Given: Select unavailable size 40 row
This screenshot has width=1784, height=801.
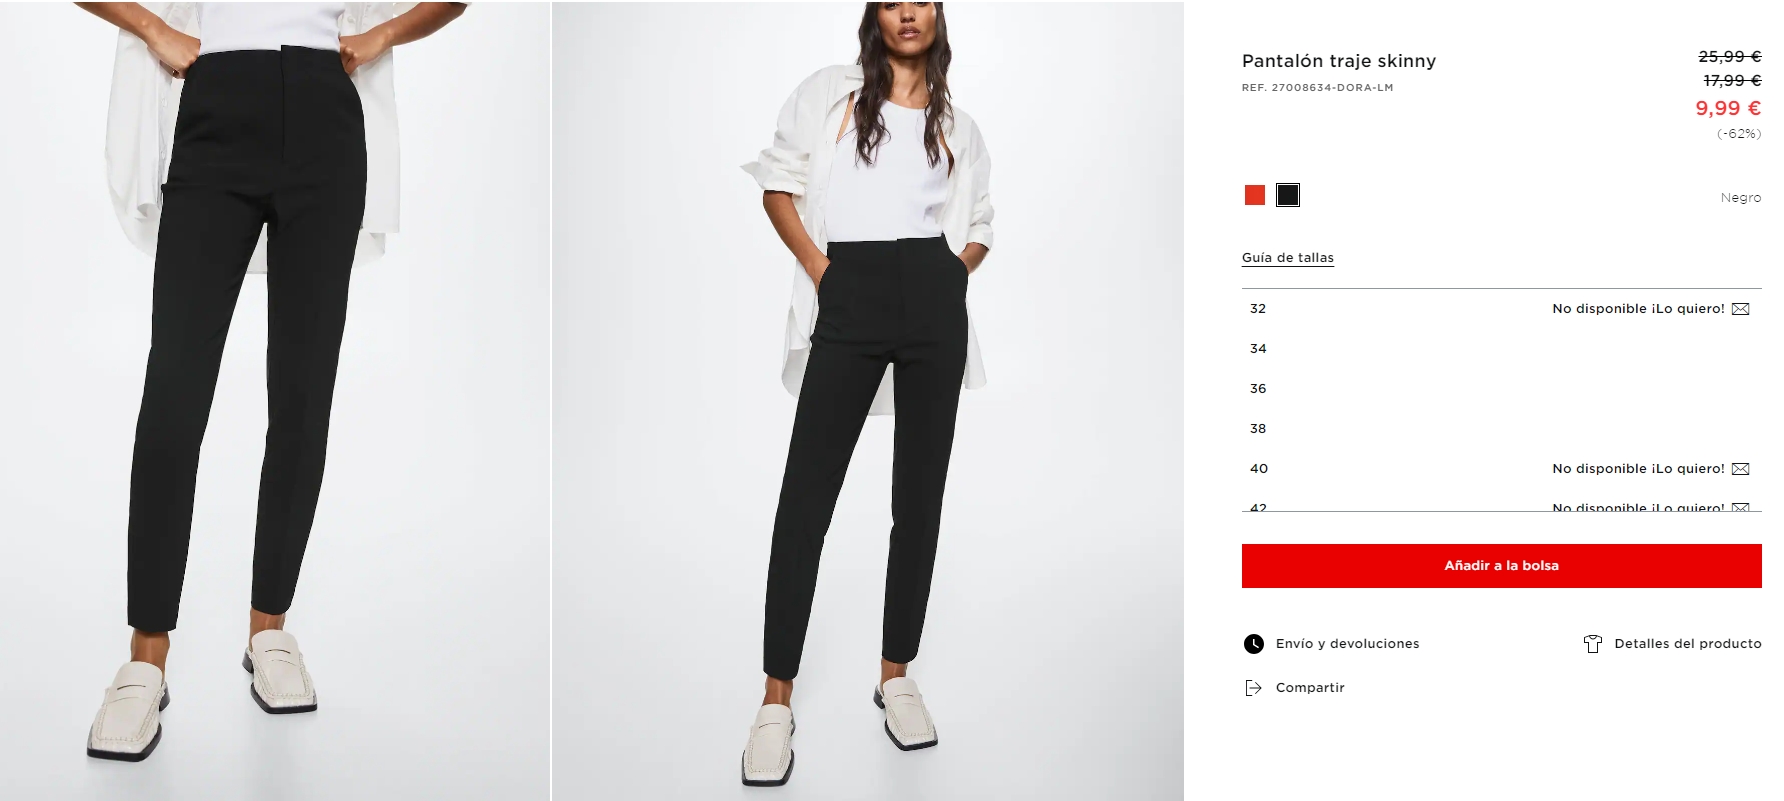Looking at the screenshot, I should [x=1501, y=469].
